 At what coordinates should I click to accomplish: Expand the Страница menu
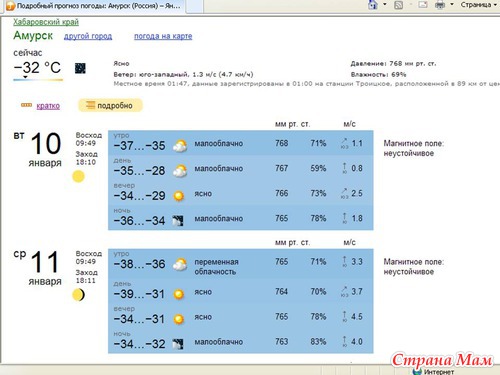coord(478,5)
